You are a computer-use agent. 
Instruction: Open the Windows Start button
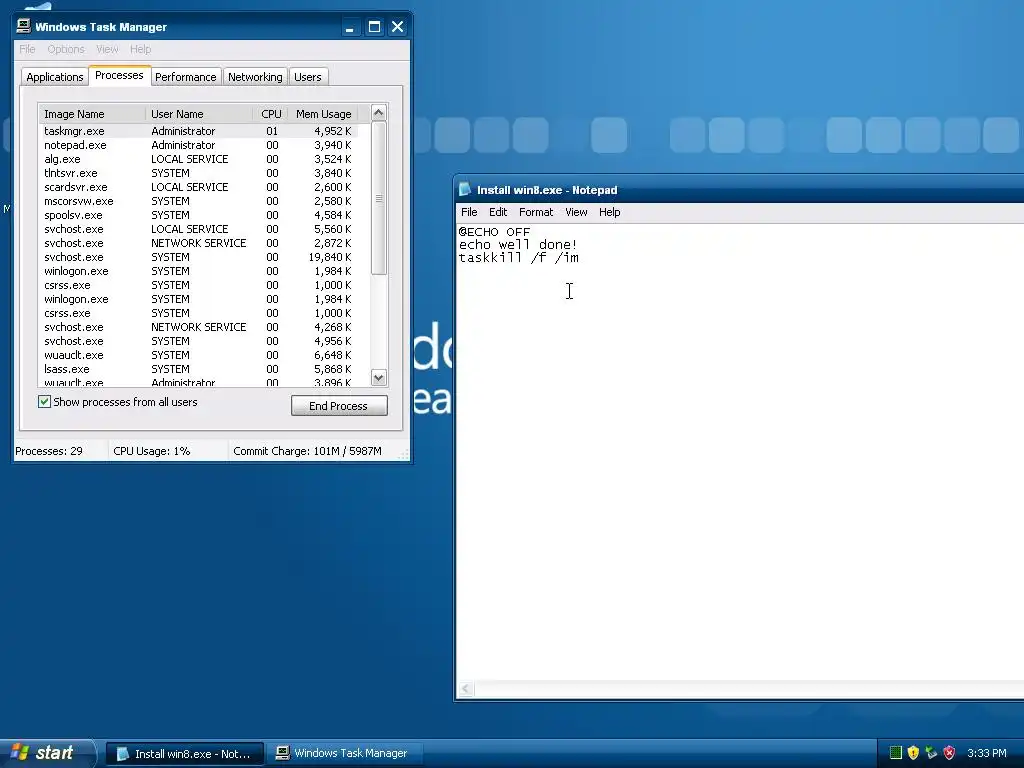click(47, 753)
